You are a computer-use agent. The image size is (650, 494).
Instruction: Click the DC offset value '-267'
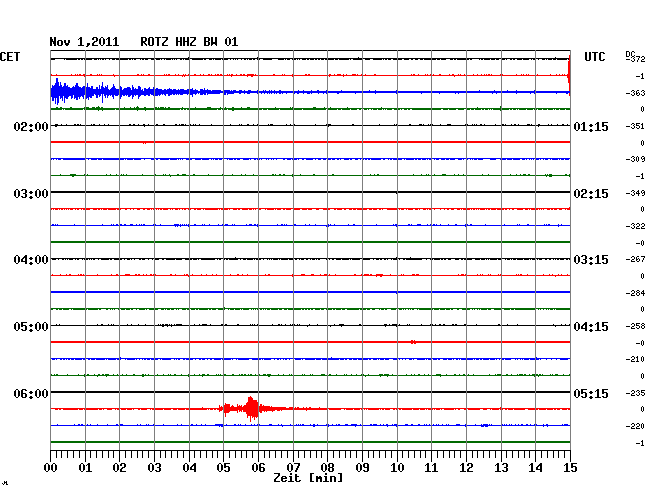click(x=635, y=259)
